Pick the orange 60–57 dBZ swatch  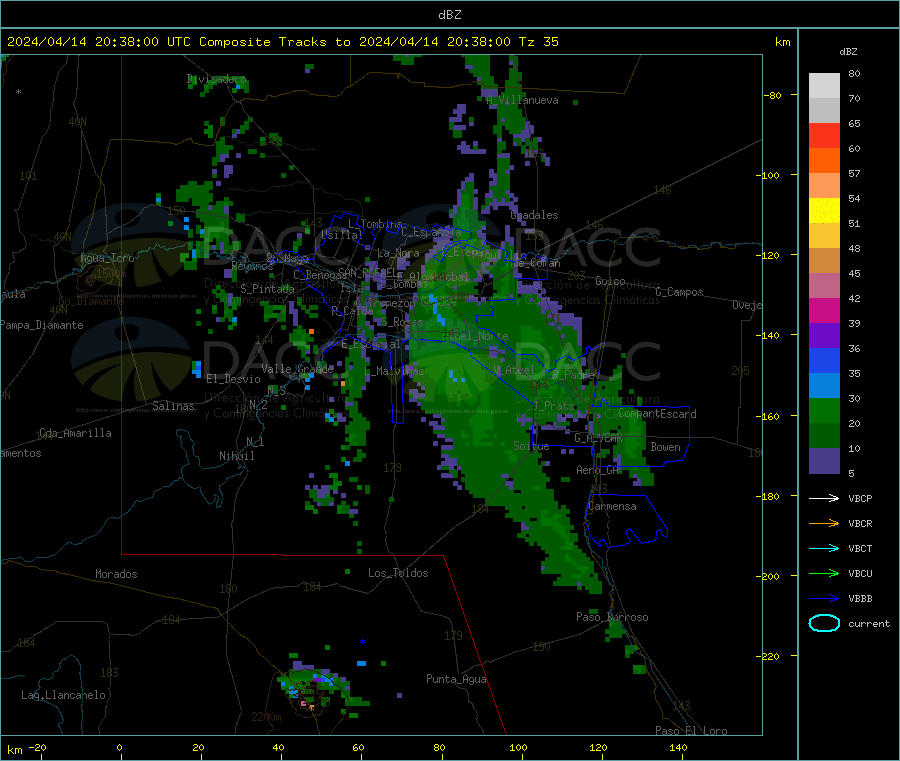(824, 161)
